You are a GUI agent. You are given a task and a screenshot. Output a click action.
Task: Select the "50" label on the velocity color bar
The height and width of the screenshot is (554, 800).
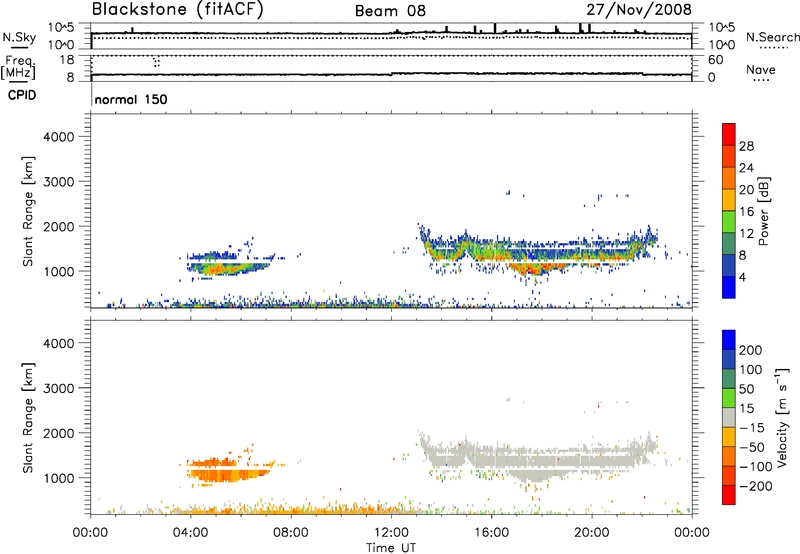pos(746,389)
